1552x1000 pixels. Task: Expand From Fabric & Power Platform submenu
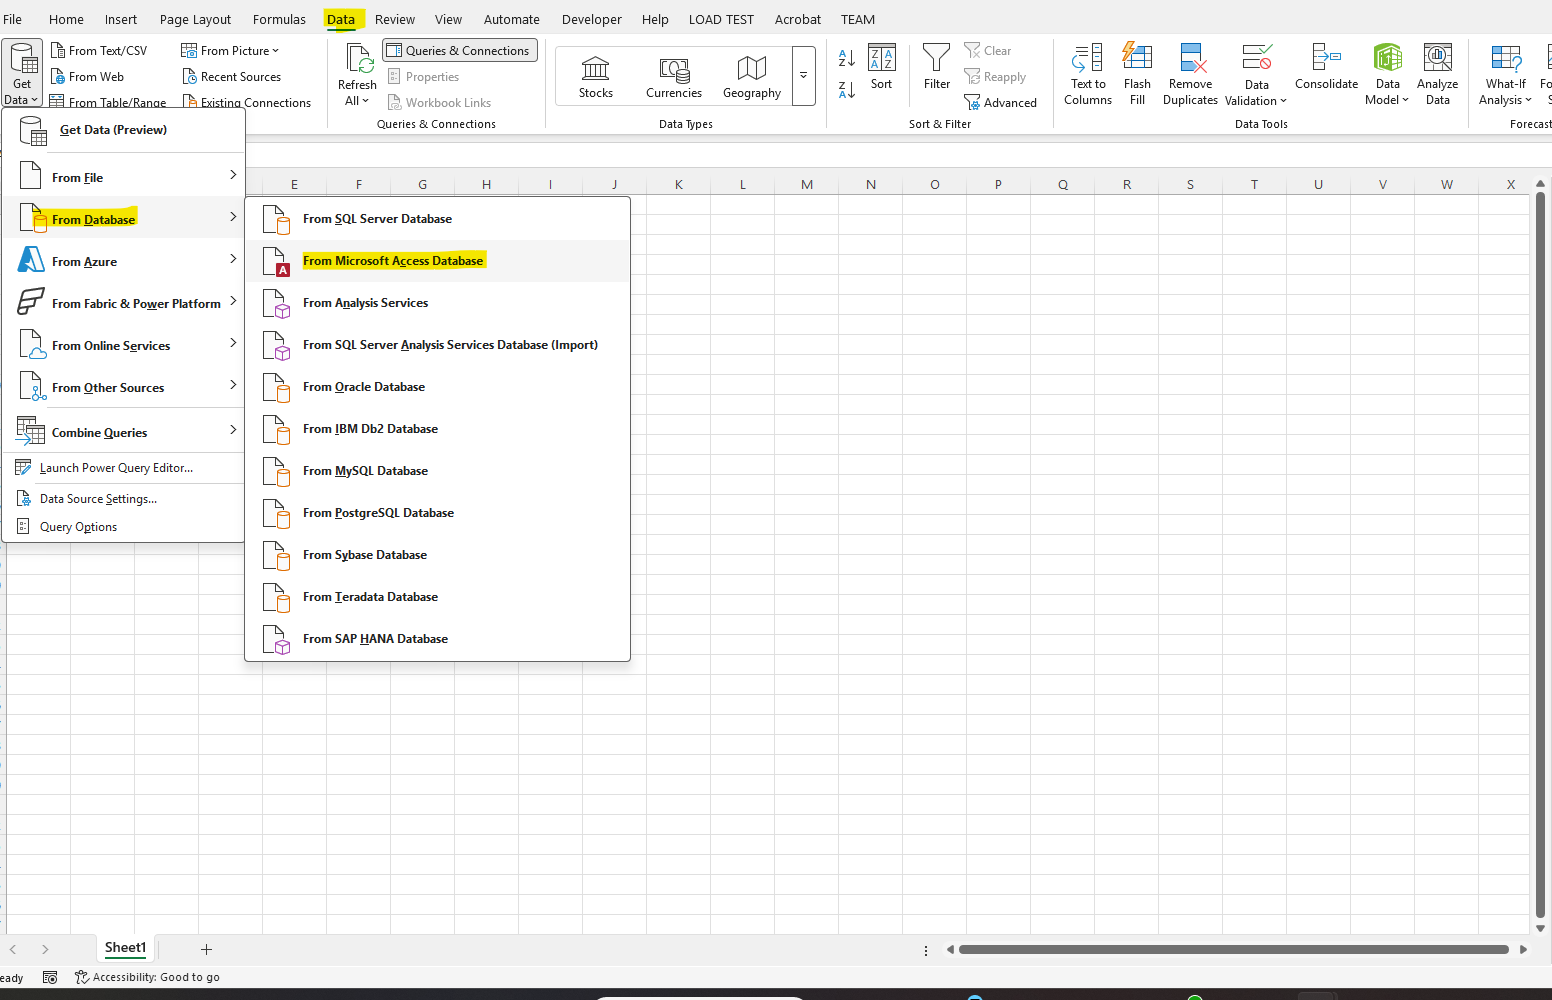(x=124, y=303)
